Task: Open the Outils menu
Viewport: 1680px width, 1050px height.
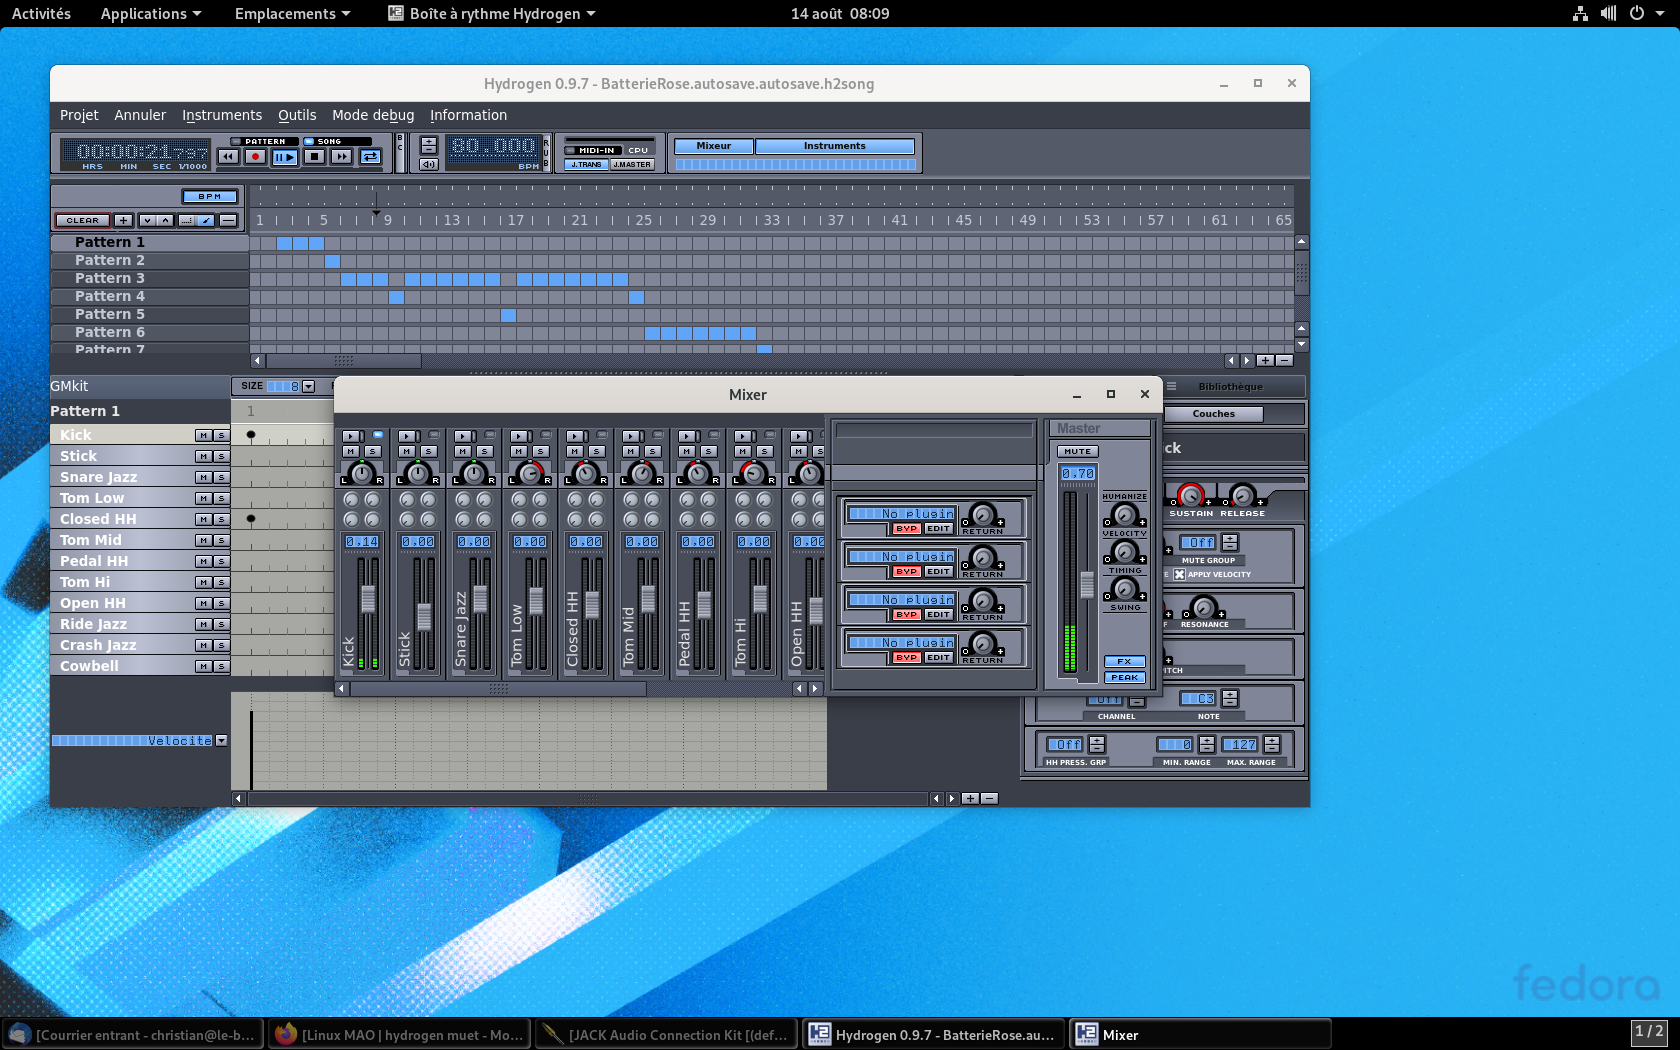Action: [x=297, y=115]
